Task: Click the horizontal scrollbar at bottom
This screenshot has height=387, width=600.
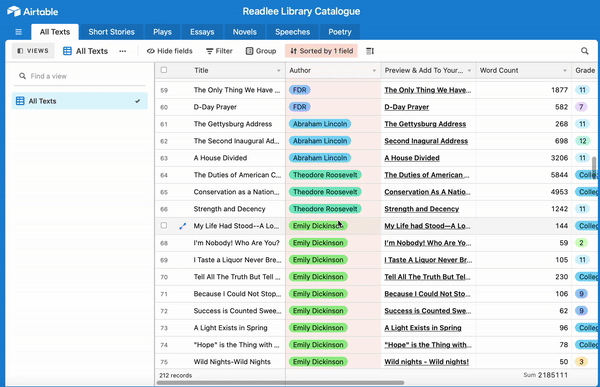Action: coord(280,382)
